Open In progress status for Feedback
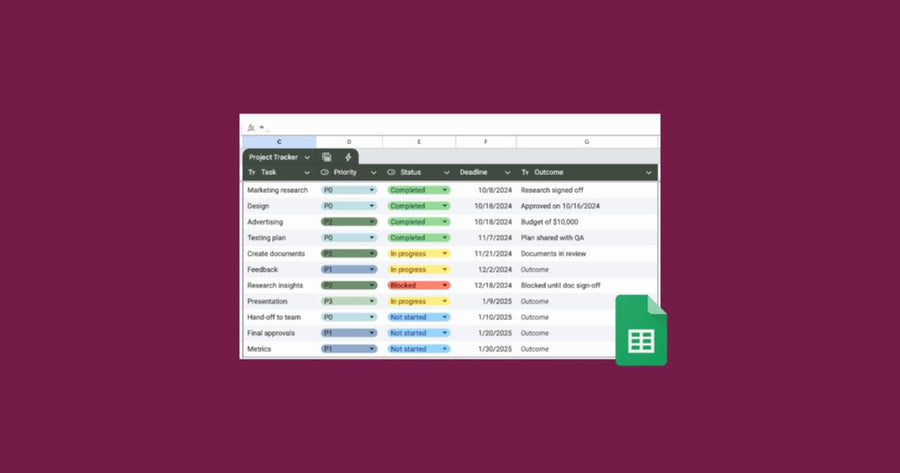 (x=418, y=269)
